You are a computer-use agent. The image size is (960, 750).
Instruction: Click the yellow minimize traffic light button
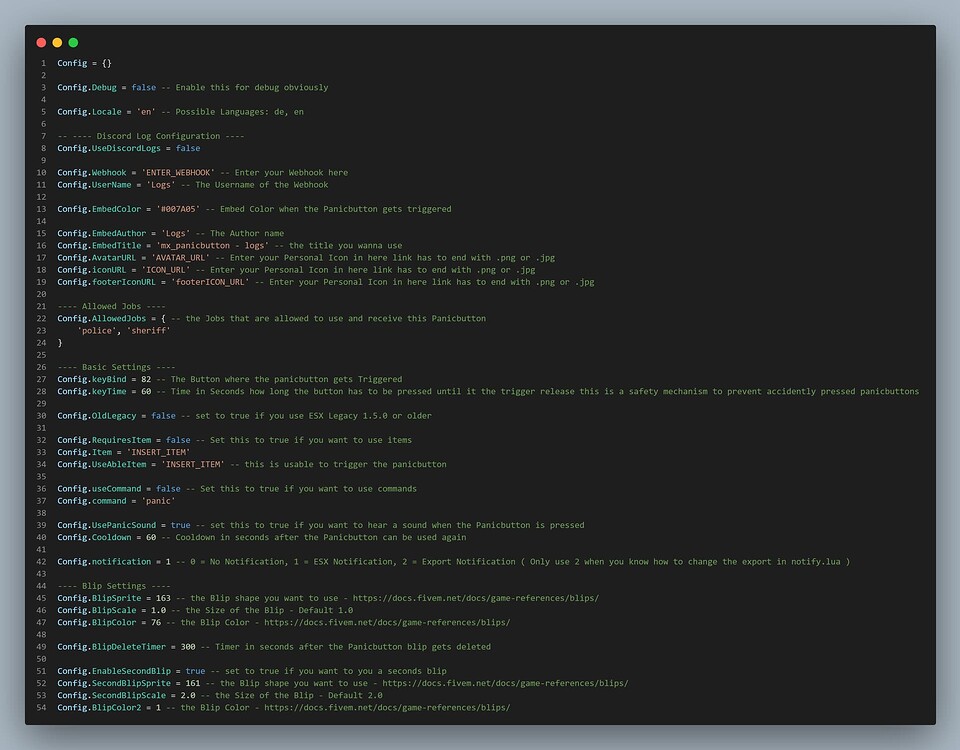pyautogui.click(x=58, y=42)
